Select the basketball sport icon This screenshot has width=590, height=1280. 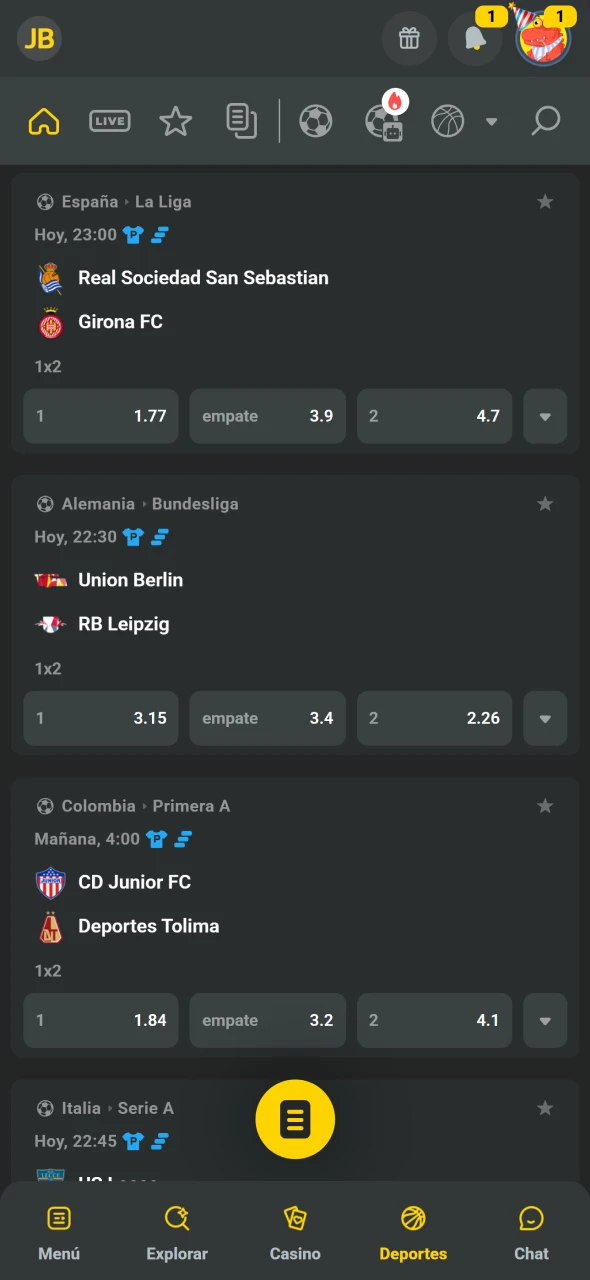pyautogui.click(x=447, y=121)
